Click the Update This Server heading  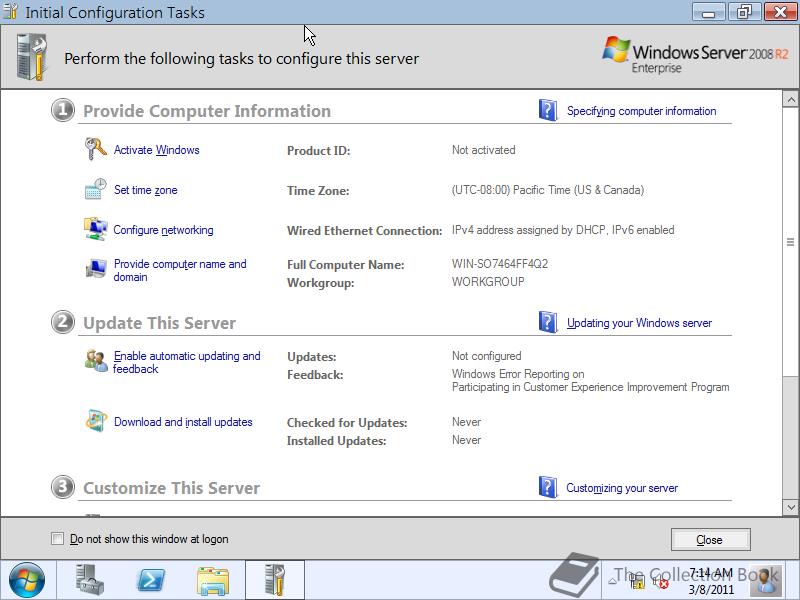point(159,323)
